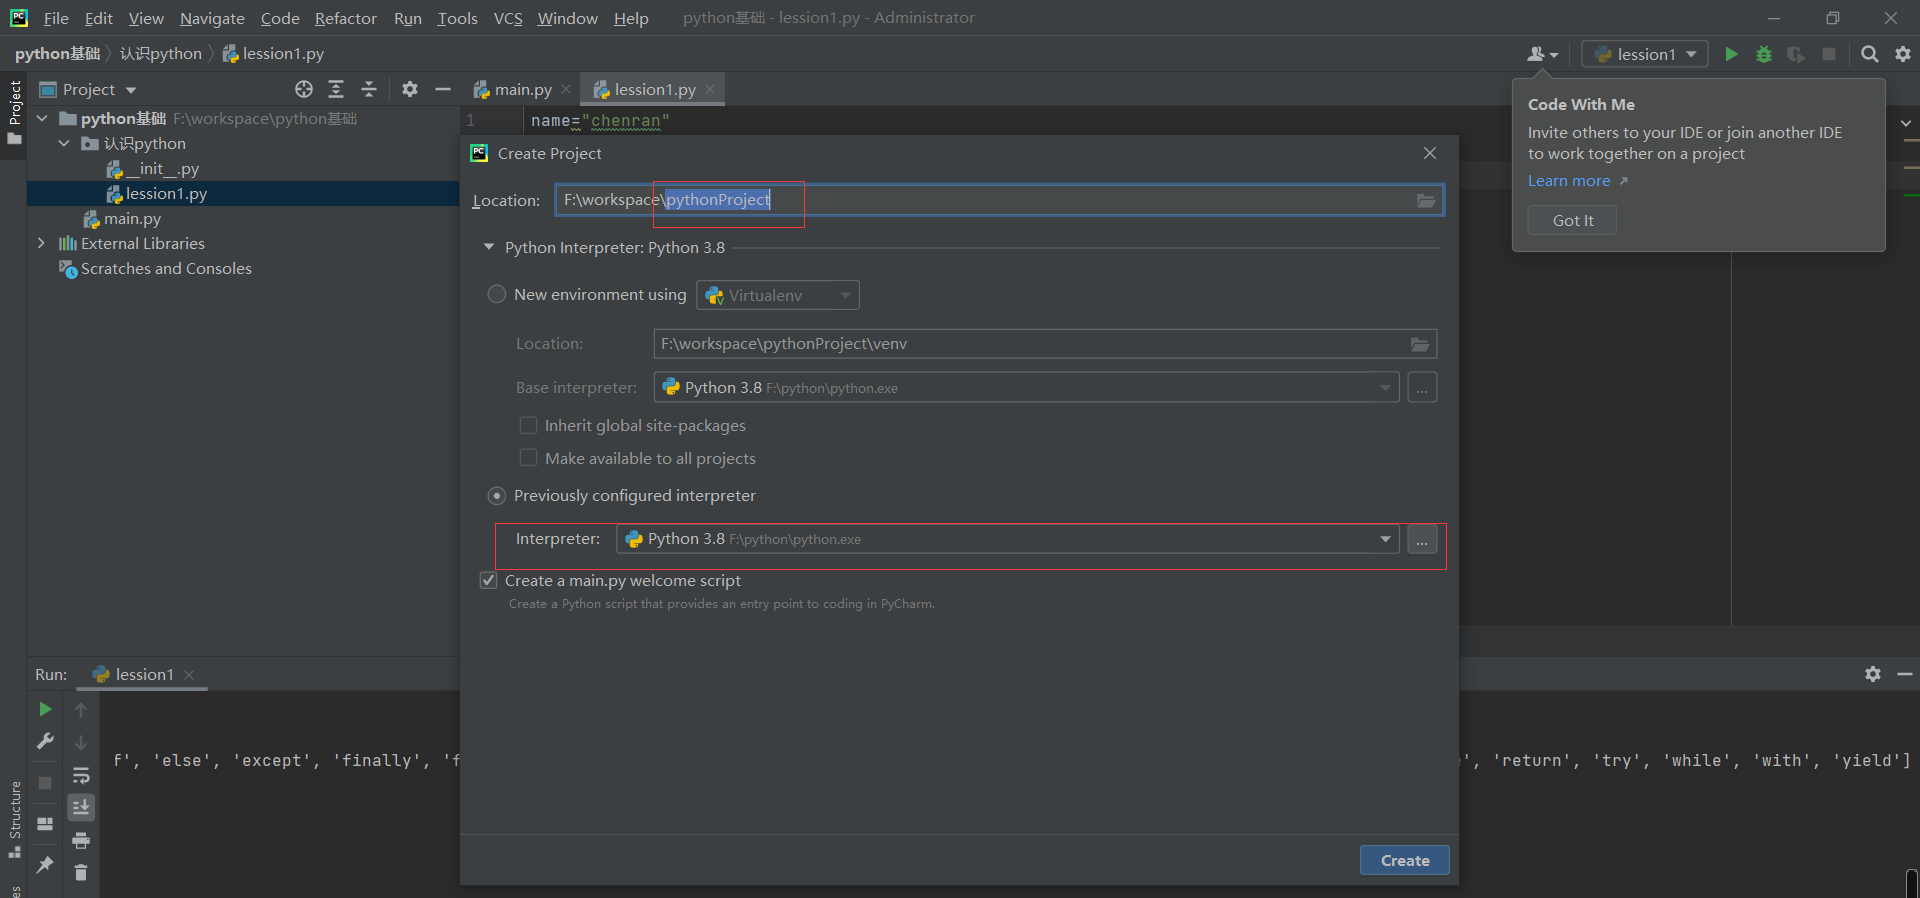The image size is (1920, 898).
Task: Close the lession1 Run tab
Action: tap(189, 675)
